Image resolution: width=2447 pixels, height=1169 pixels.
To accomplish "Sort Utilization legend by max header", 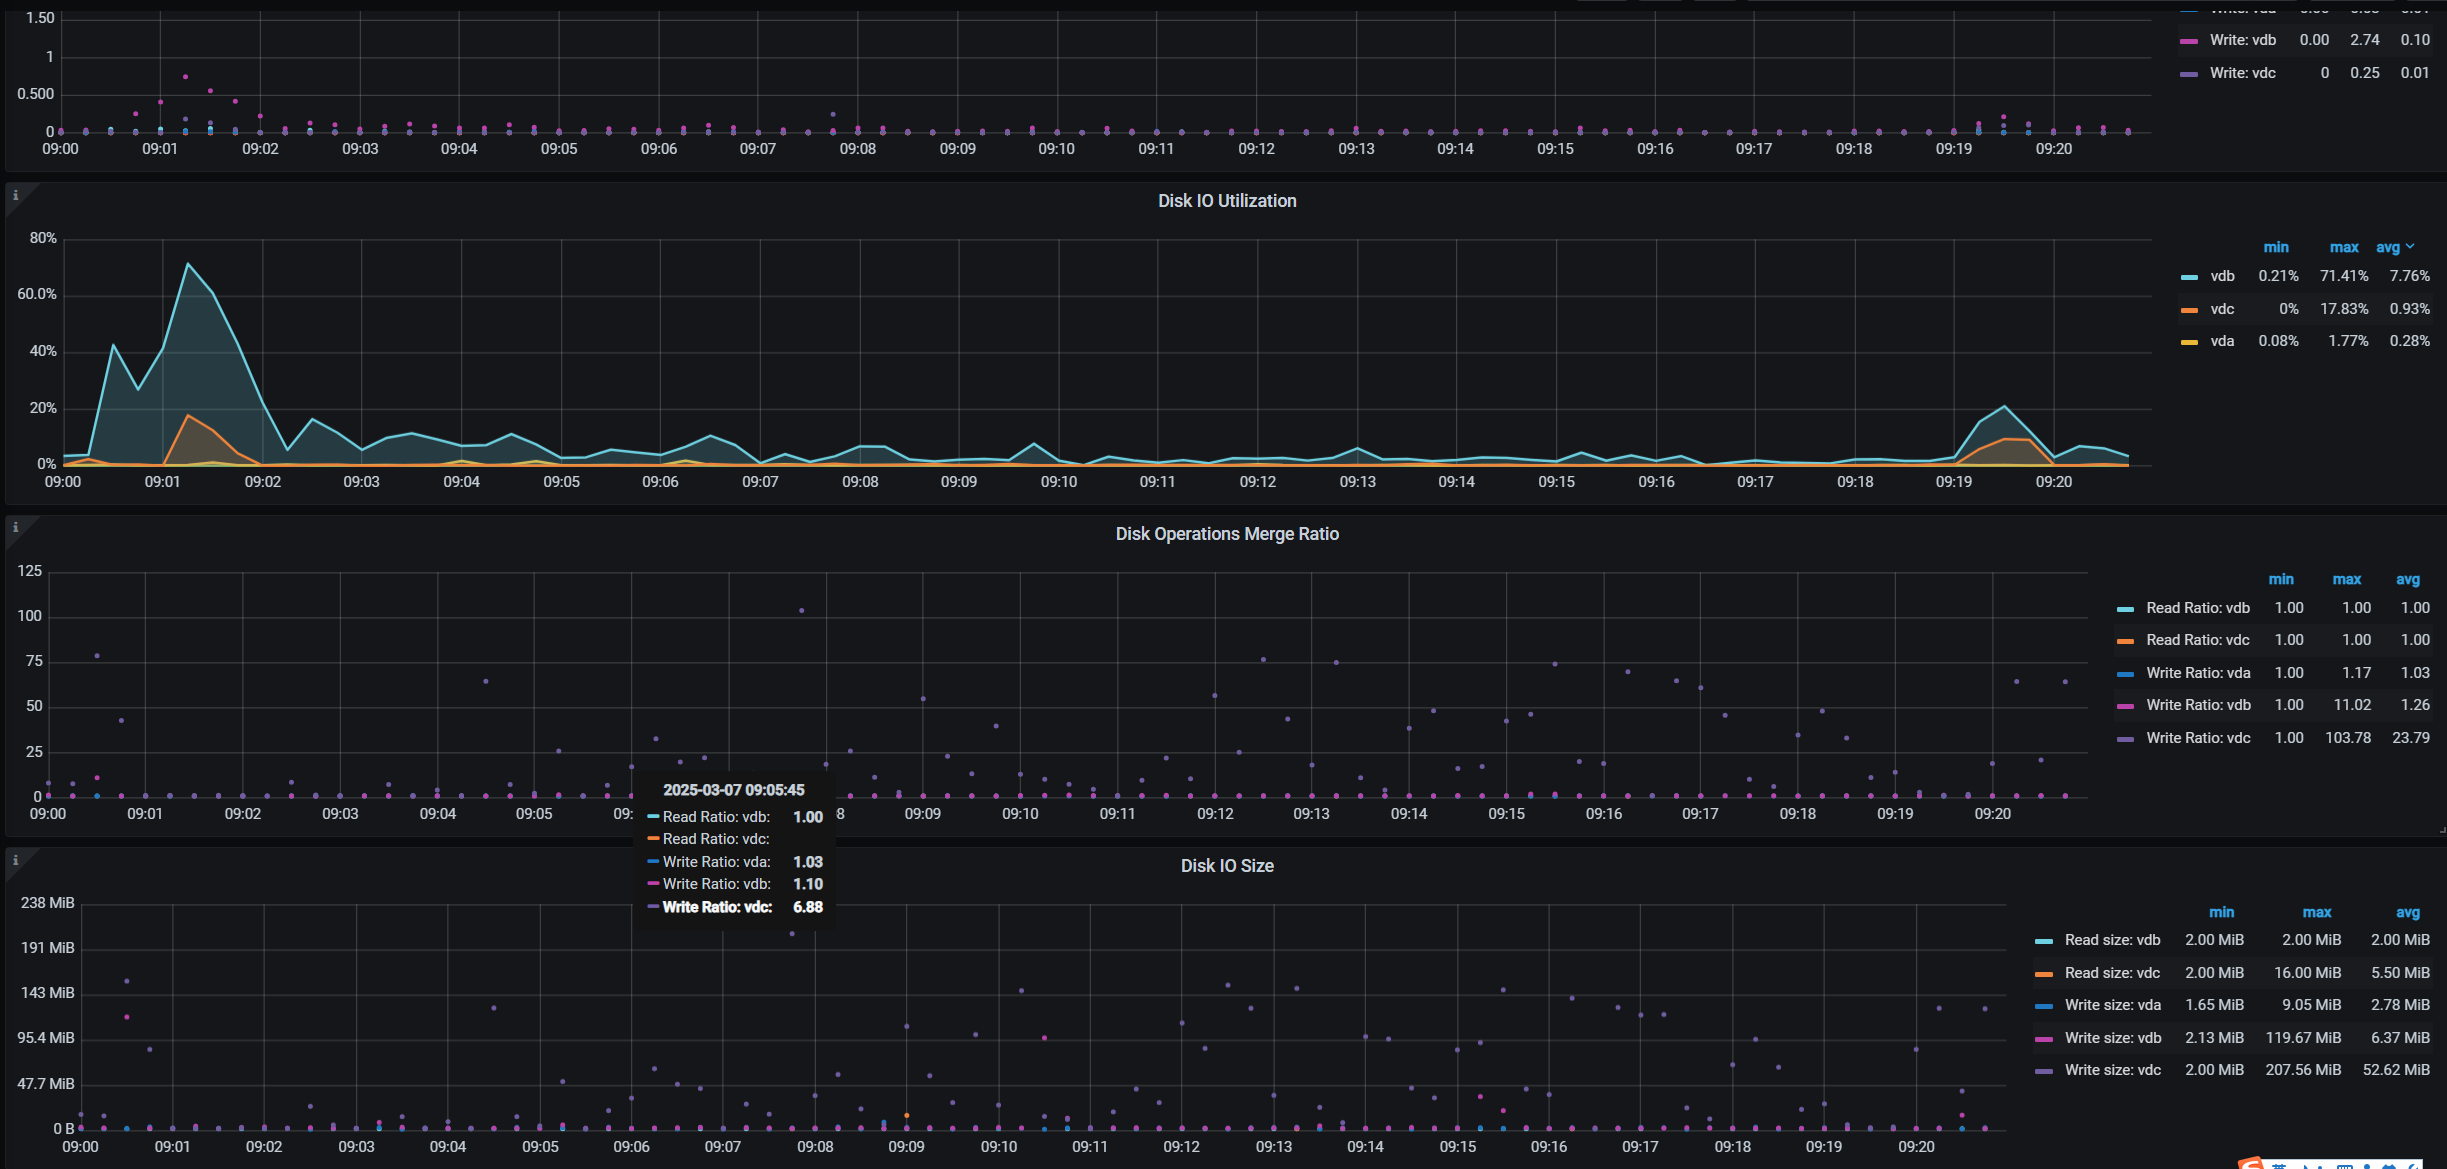I will (x=2343, y=247).
